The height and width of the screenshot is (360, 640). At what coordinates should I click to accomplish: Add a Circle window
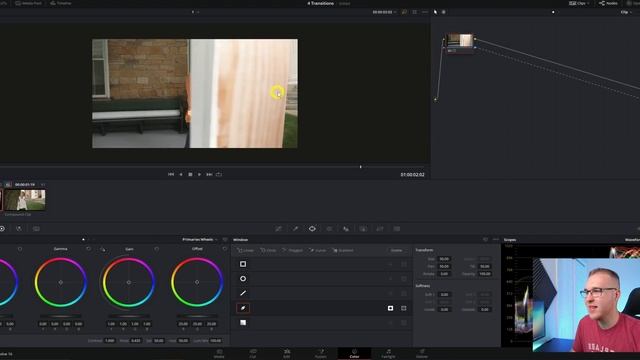[x=268, y=250]
